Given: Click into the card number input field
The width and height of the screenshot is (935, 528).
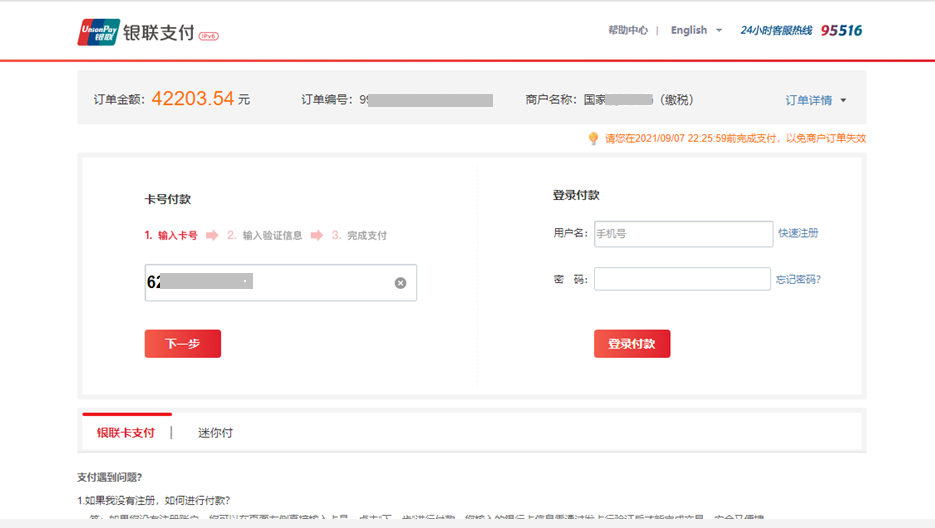Looking at the screenshot, I should tap(280, 283).
